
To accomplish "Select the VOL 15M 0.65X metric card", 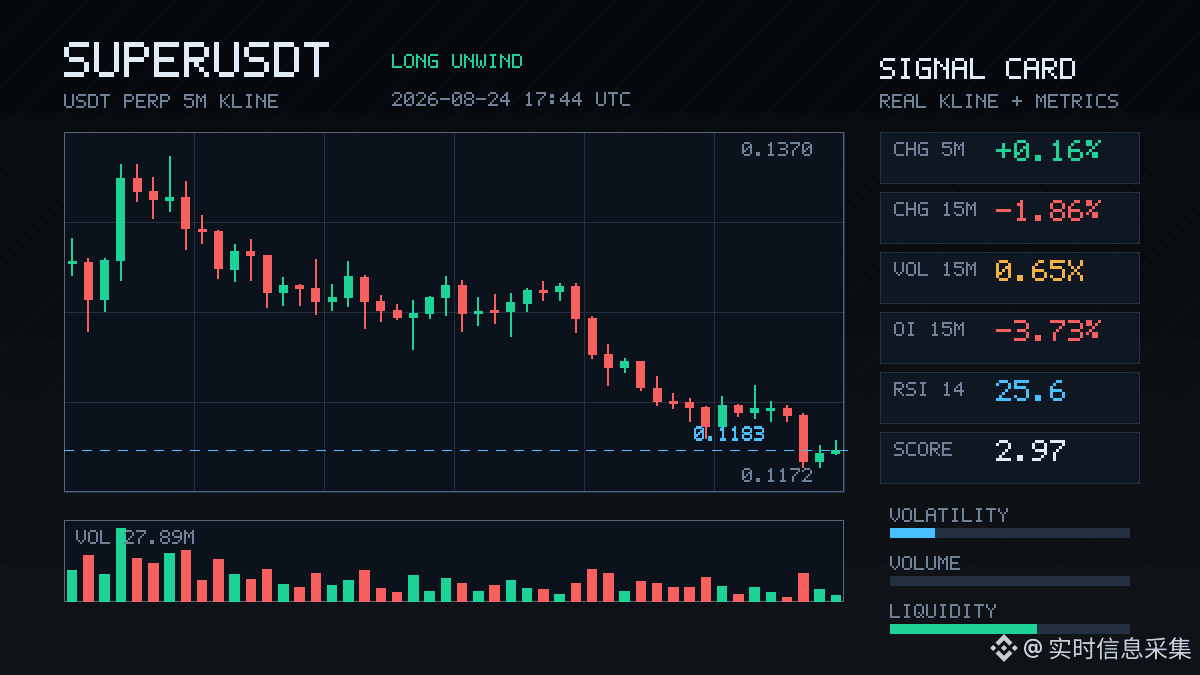I will (x=1009, y=278).
